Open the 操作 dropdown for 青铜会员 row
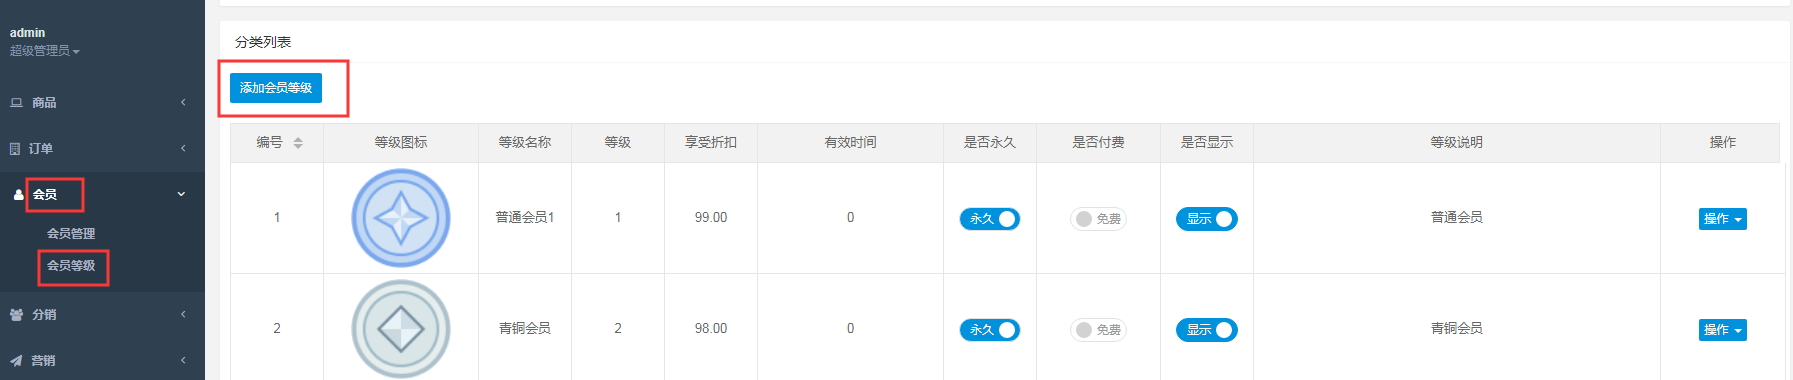Viewport: 1793px width, 380px height. pos(1722,330)
